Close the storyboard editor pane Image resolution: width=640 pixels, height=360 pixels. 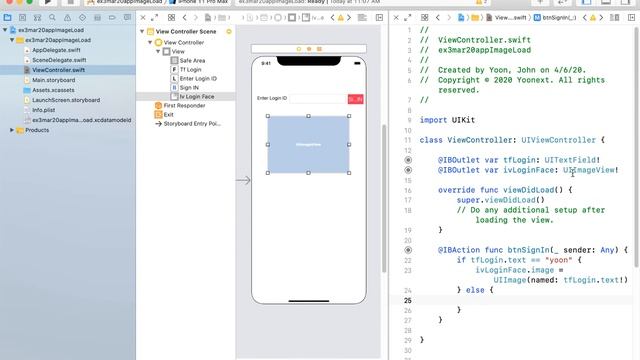(x=143, y=18)
